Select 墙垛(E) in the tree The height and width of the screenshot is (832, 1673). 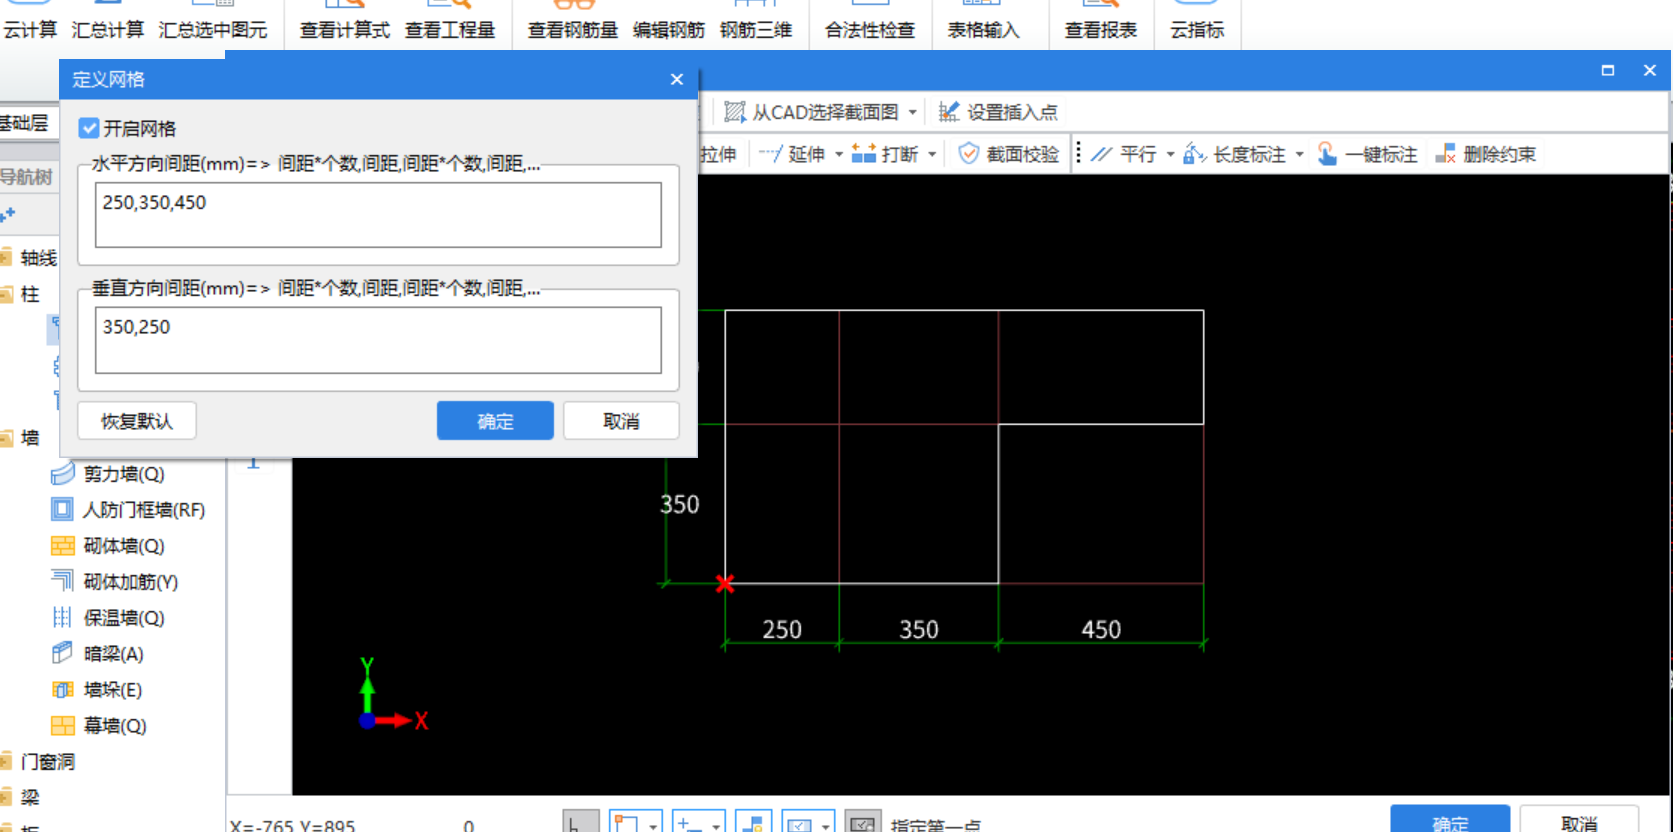point(97,690)
